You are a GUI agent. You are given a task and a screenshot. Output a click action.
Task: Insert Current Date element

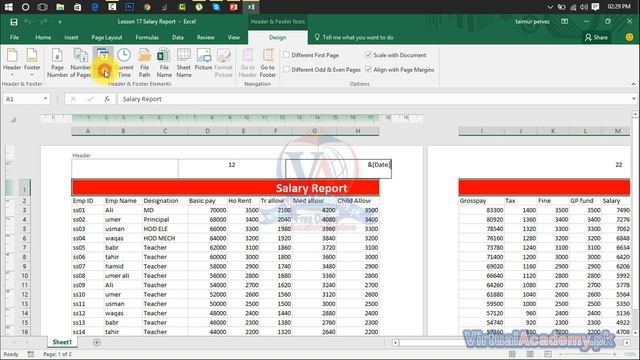[103, 63]
